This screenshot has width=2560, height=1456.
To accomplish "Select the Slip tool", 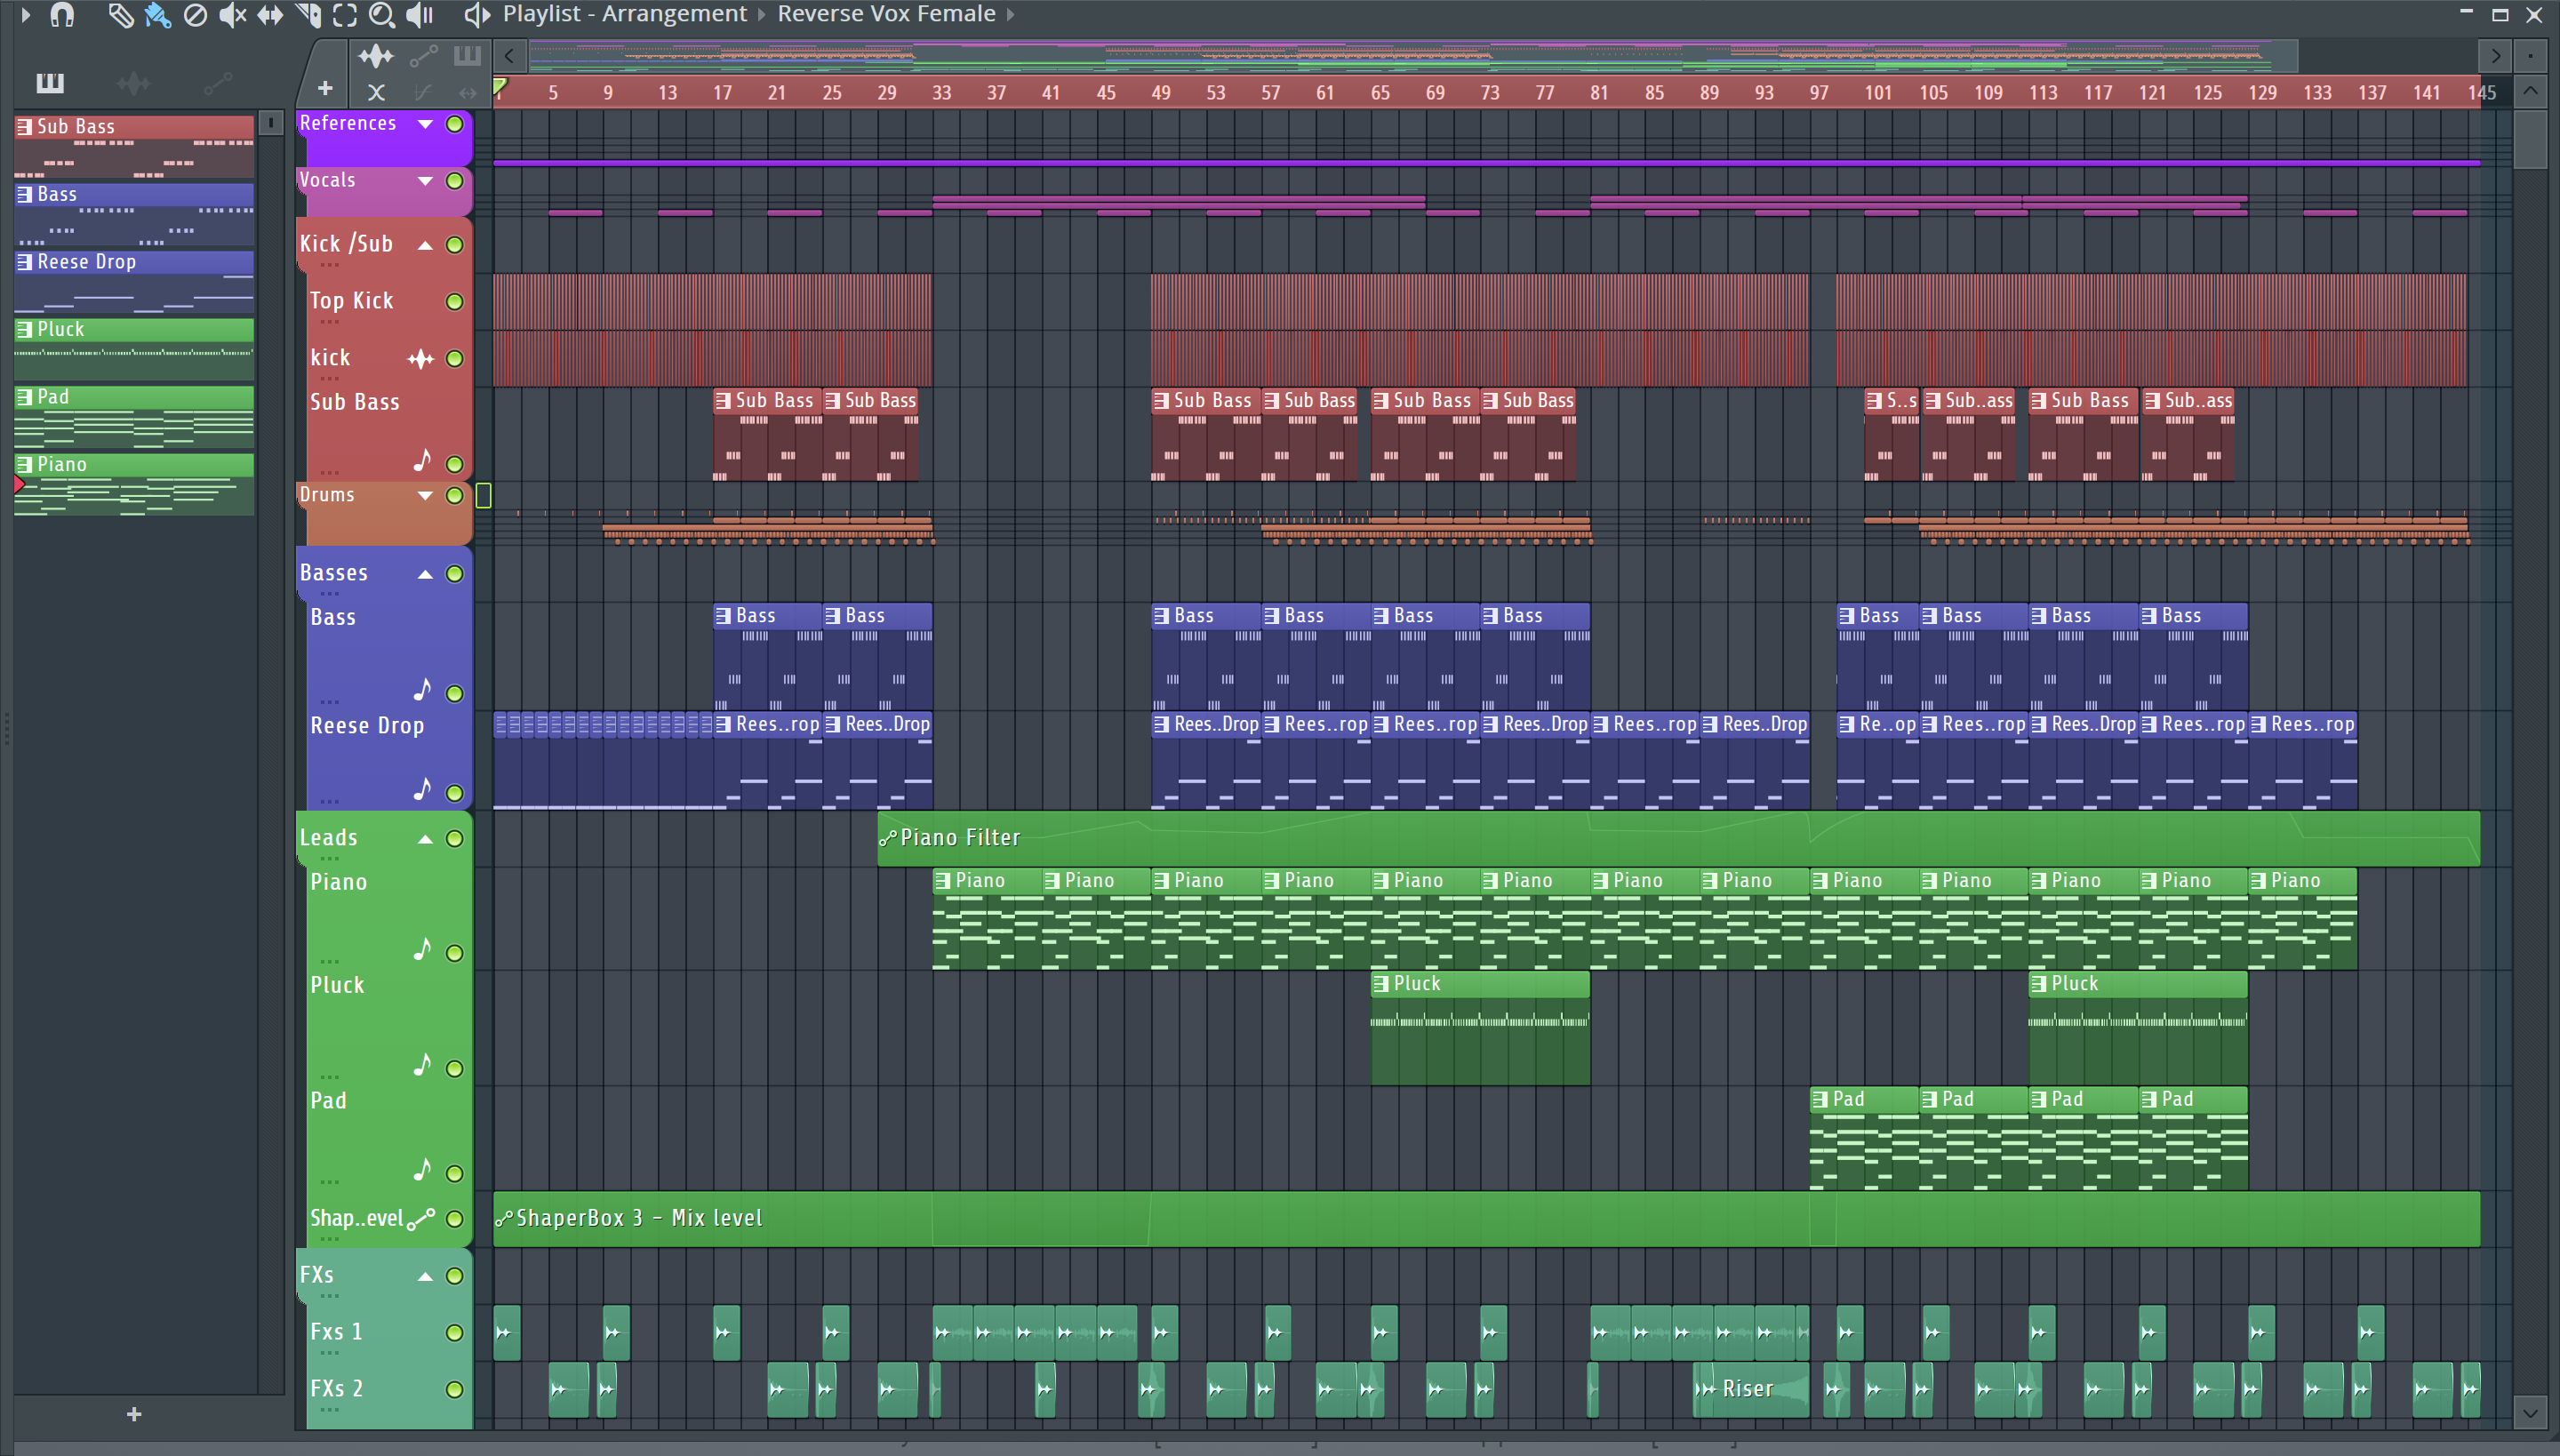I will pyautogui.click(x=270, y=15).
